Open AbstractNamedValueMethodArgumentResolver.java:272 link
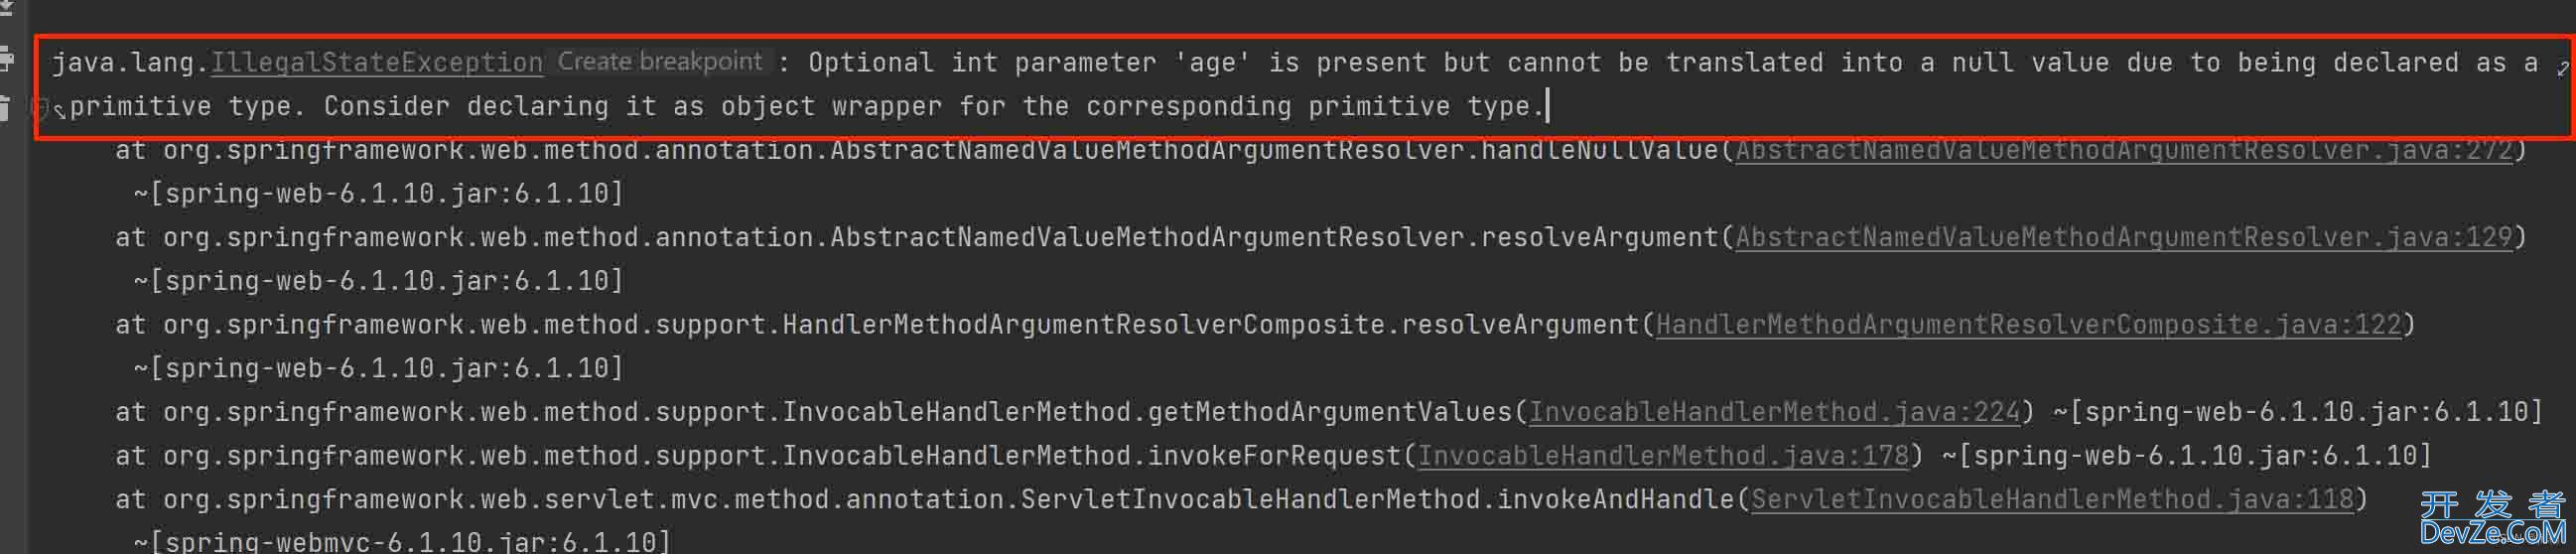This screenshot has height=554, width=2576. coord(2124,150)
